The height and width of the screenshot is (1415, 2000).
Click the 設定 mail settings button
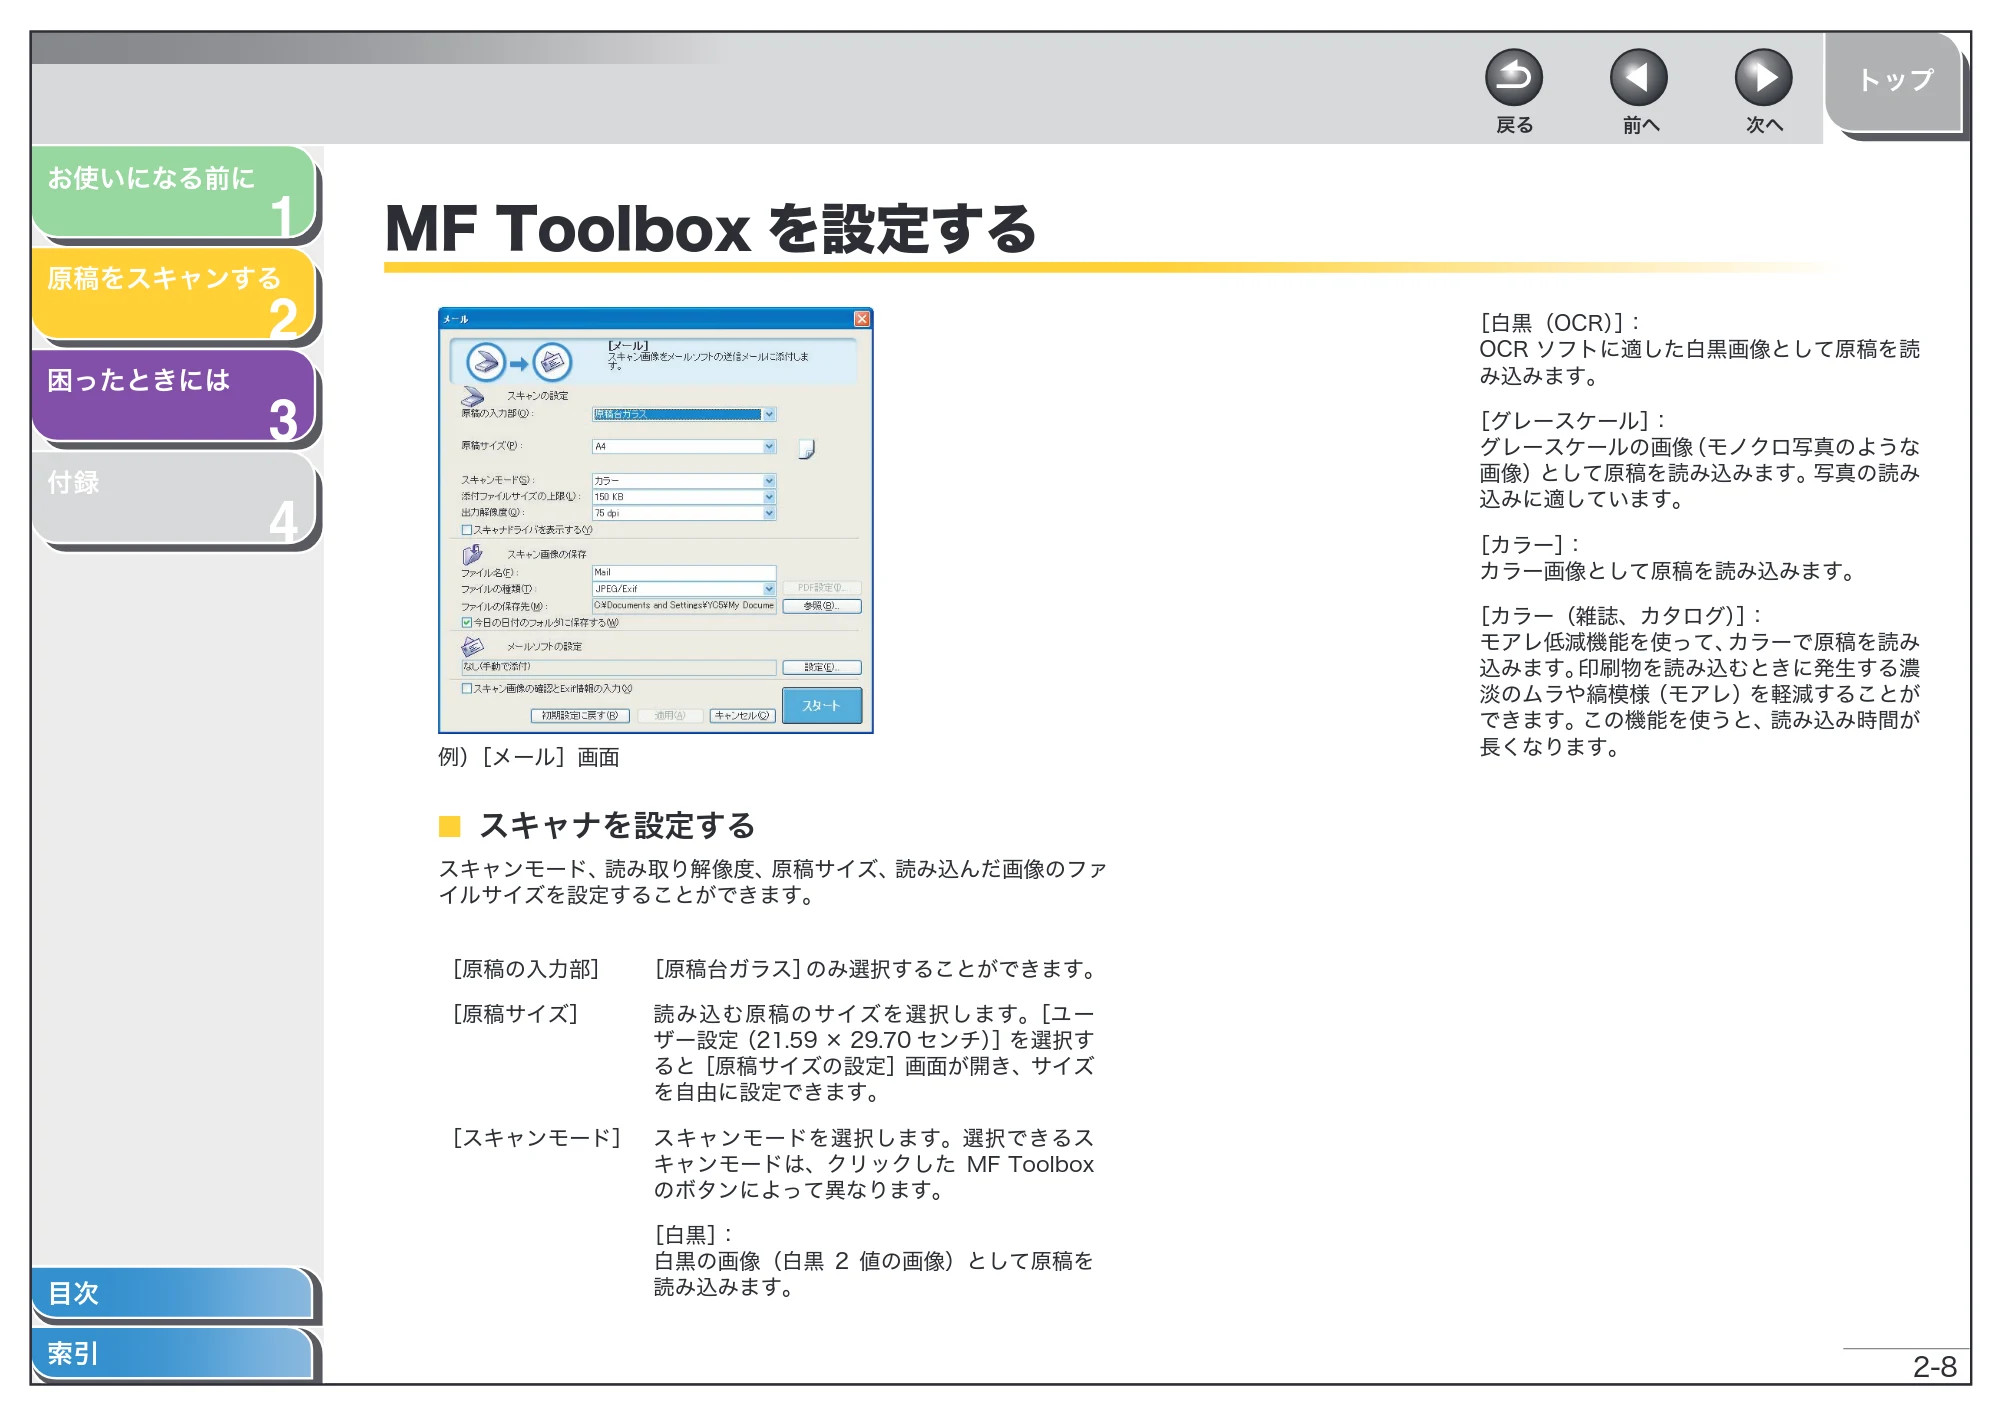(x=821, y=667)
